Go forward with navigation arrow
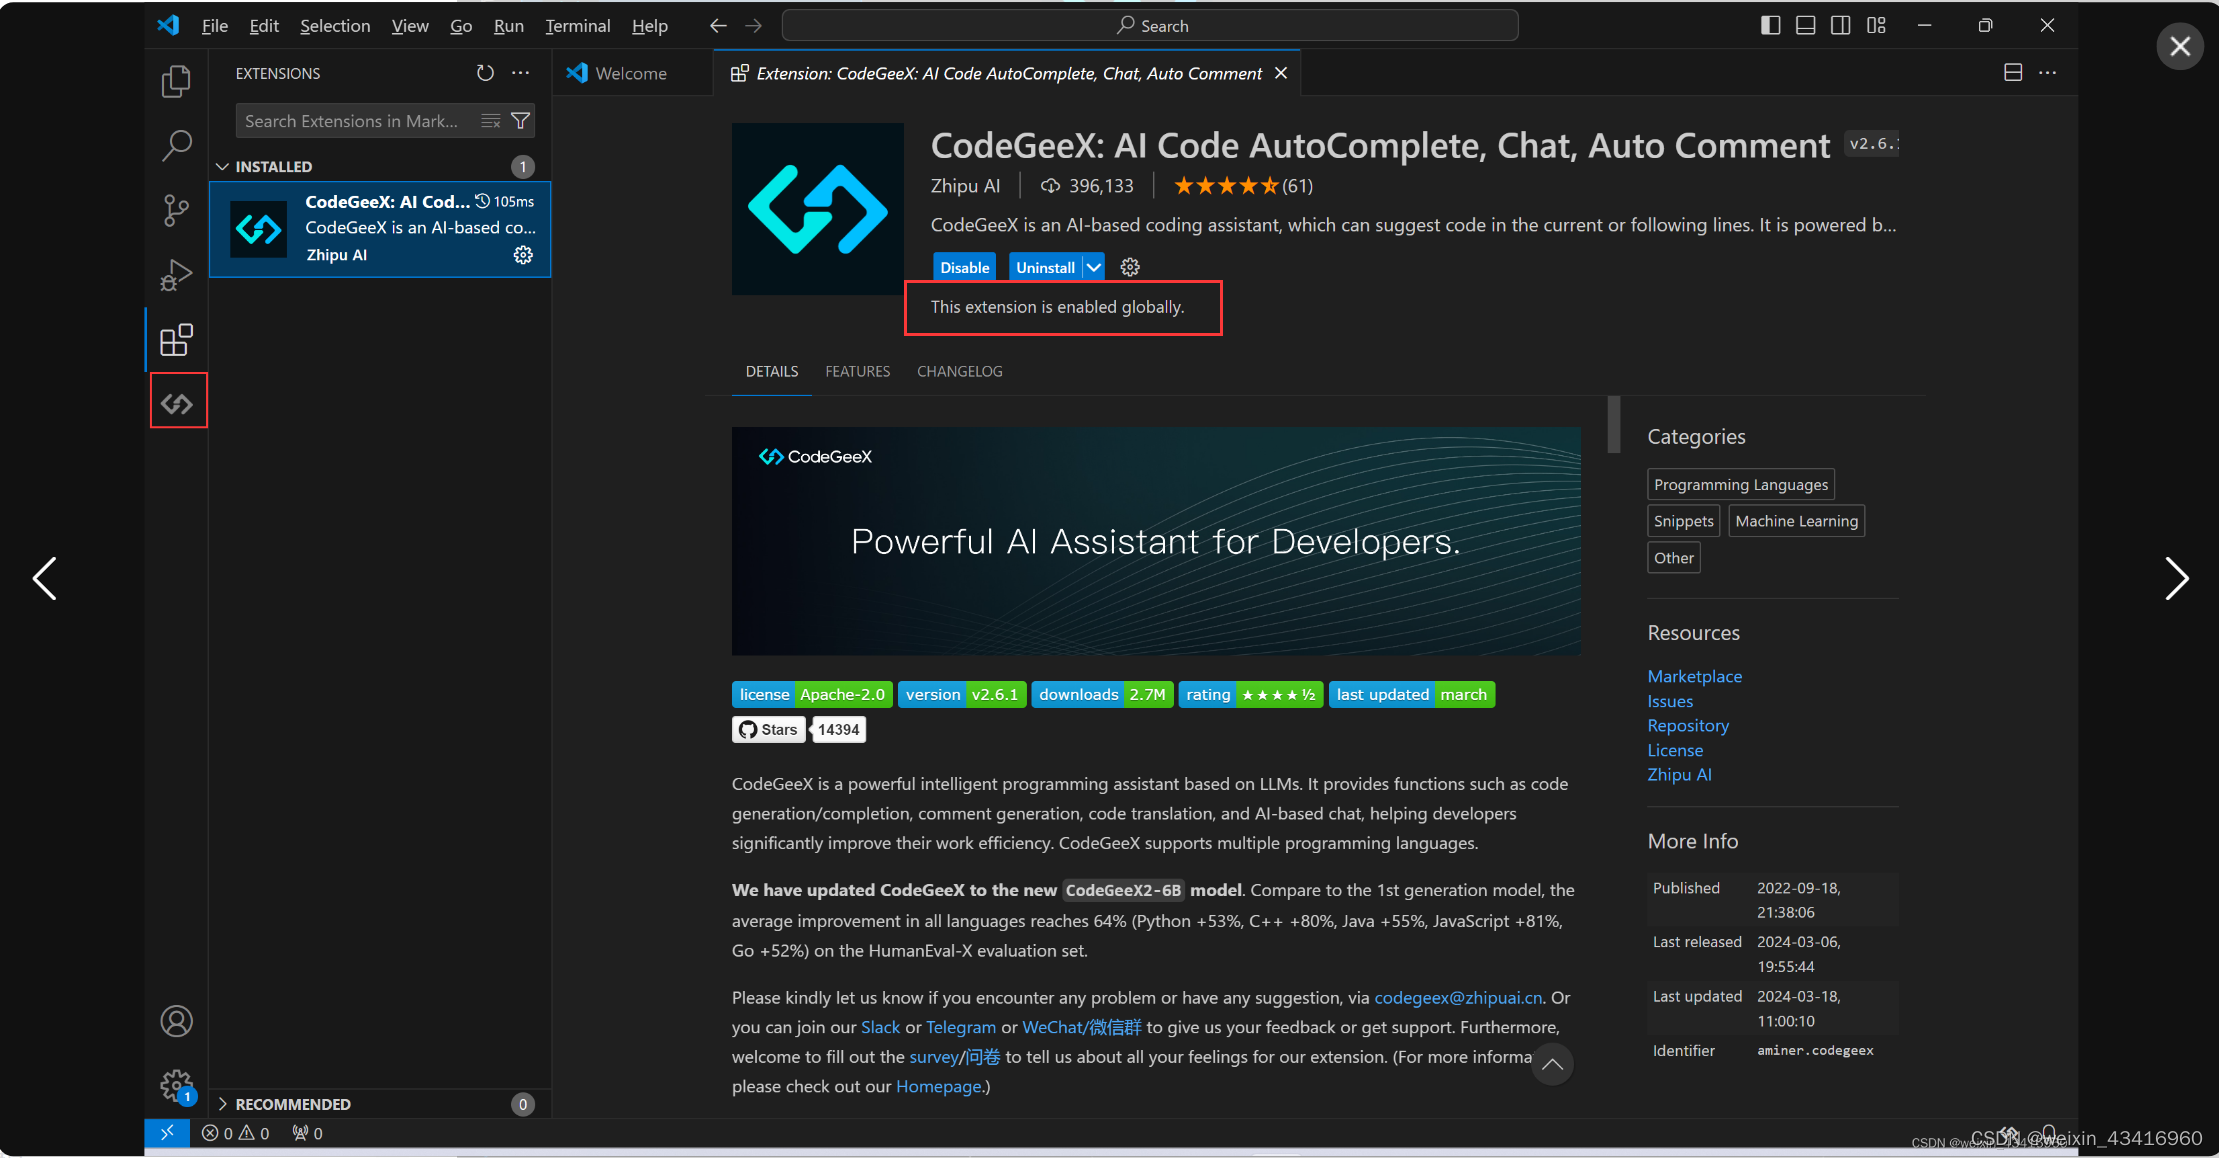This screenshot has height=1158, width=2219. pos(753,26)
